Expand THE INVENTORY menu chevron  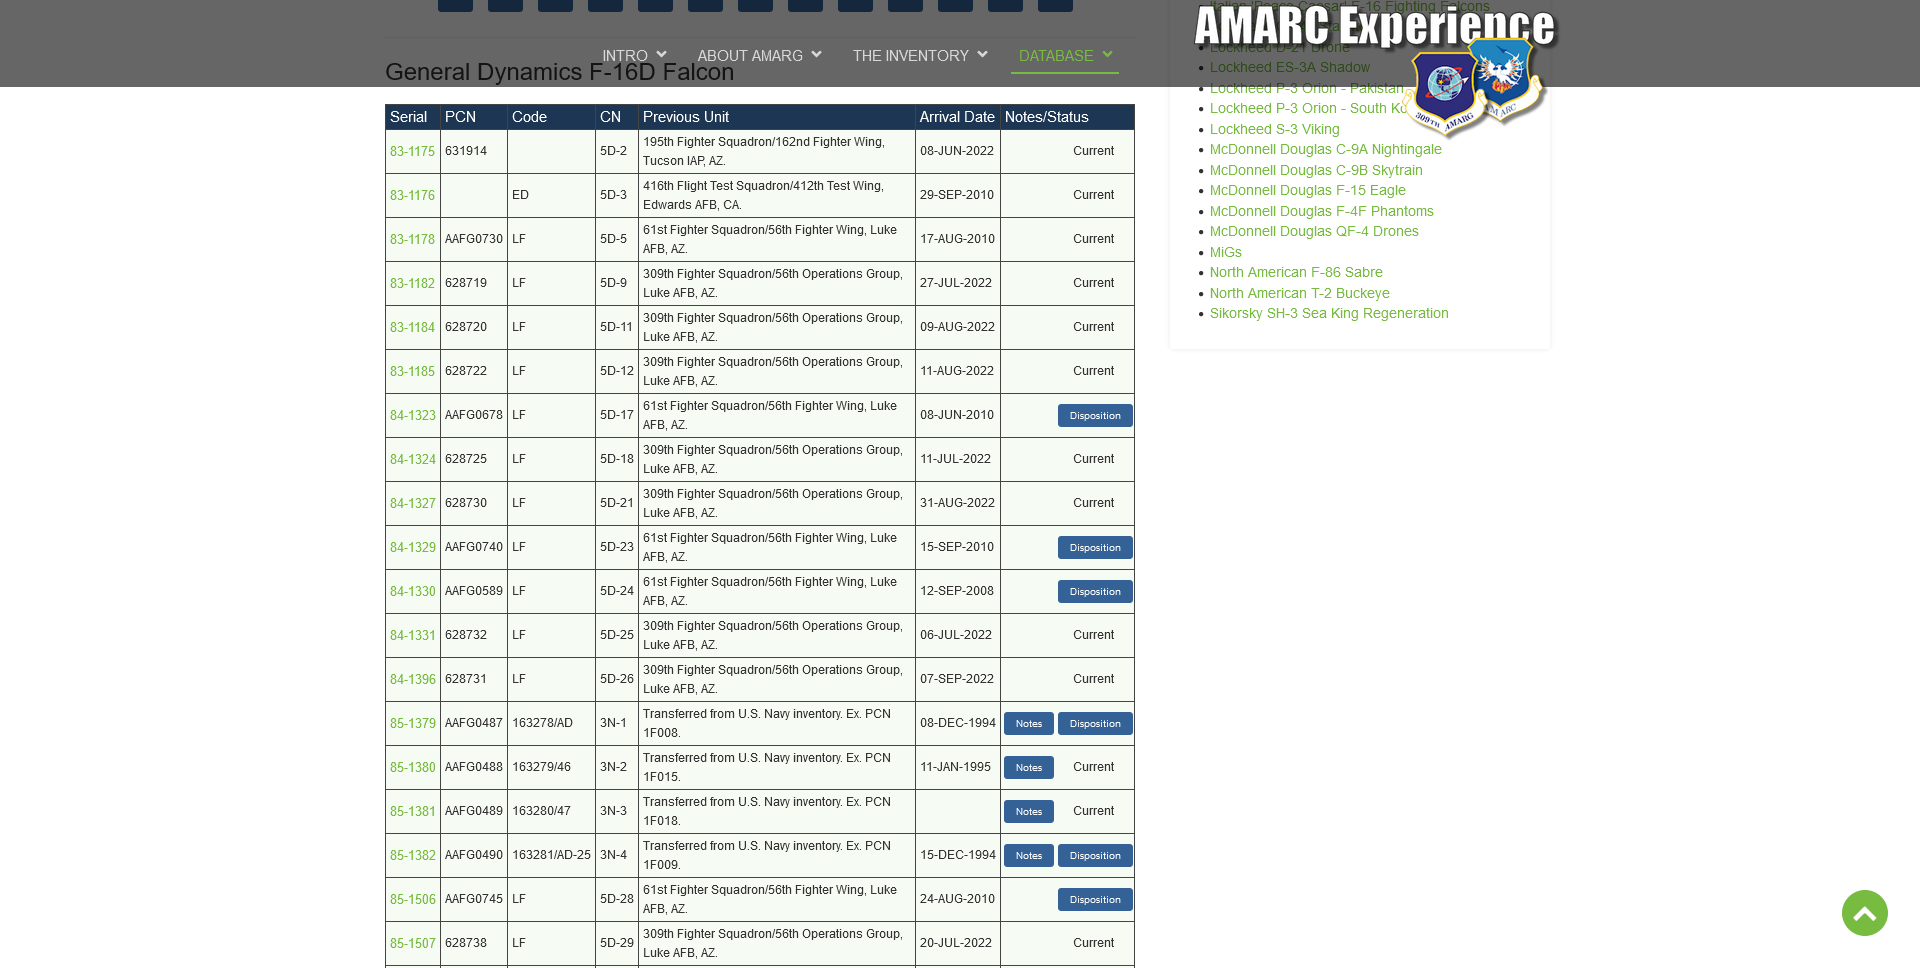click(x=982, y=54)
